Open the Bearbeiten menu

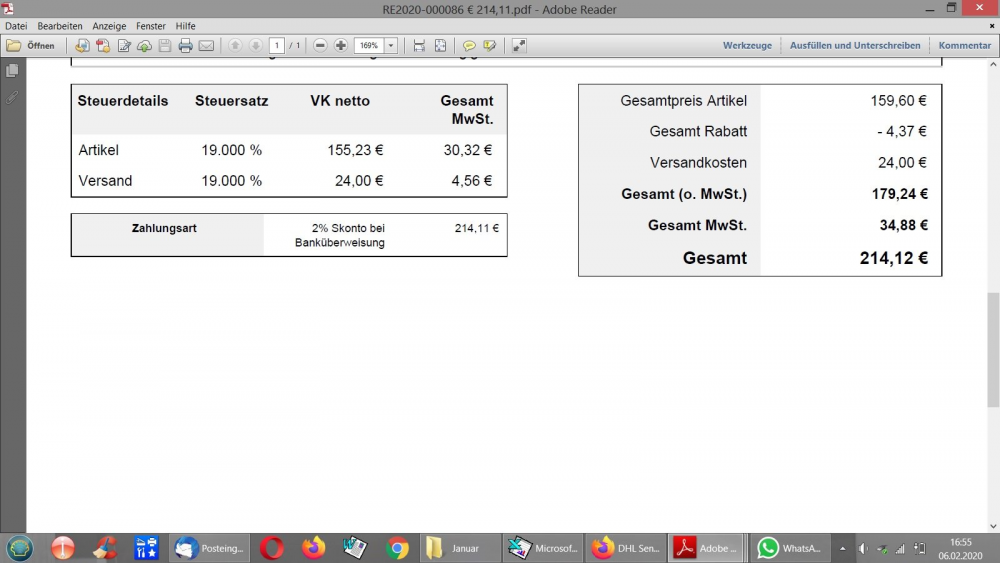pos(59,26)
